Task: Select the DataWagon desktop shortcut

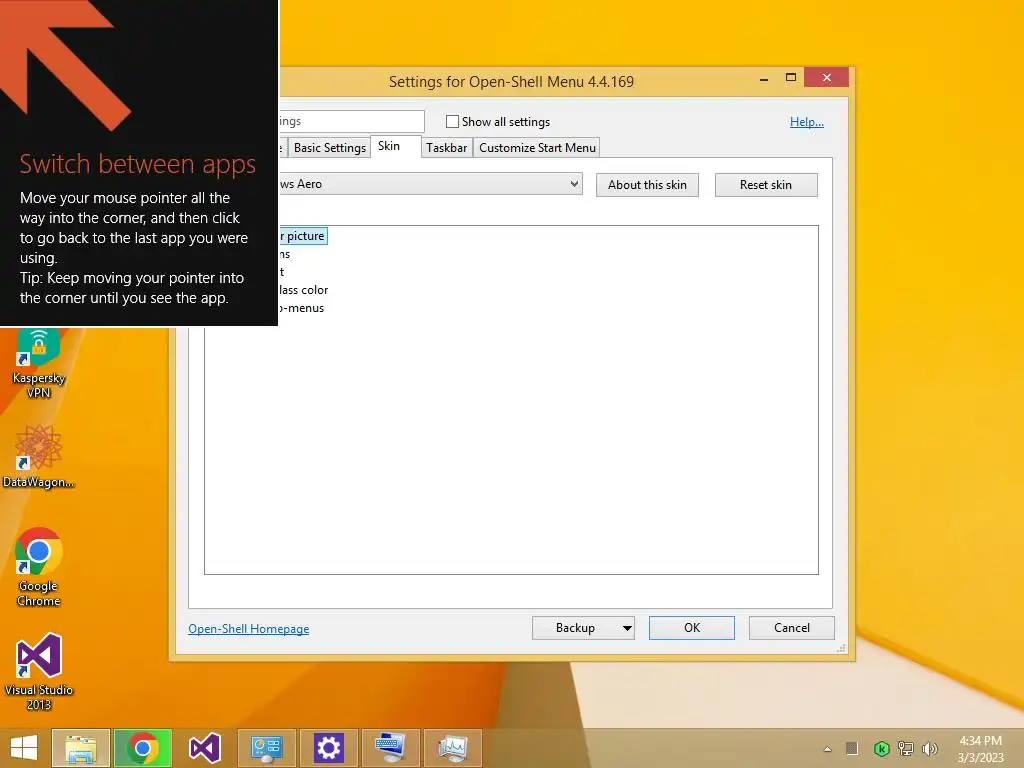Action: click(x=39, y=456)
